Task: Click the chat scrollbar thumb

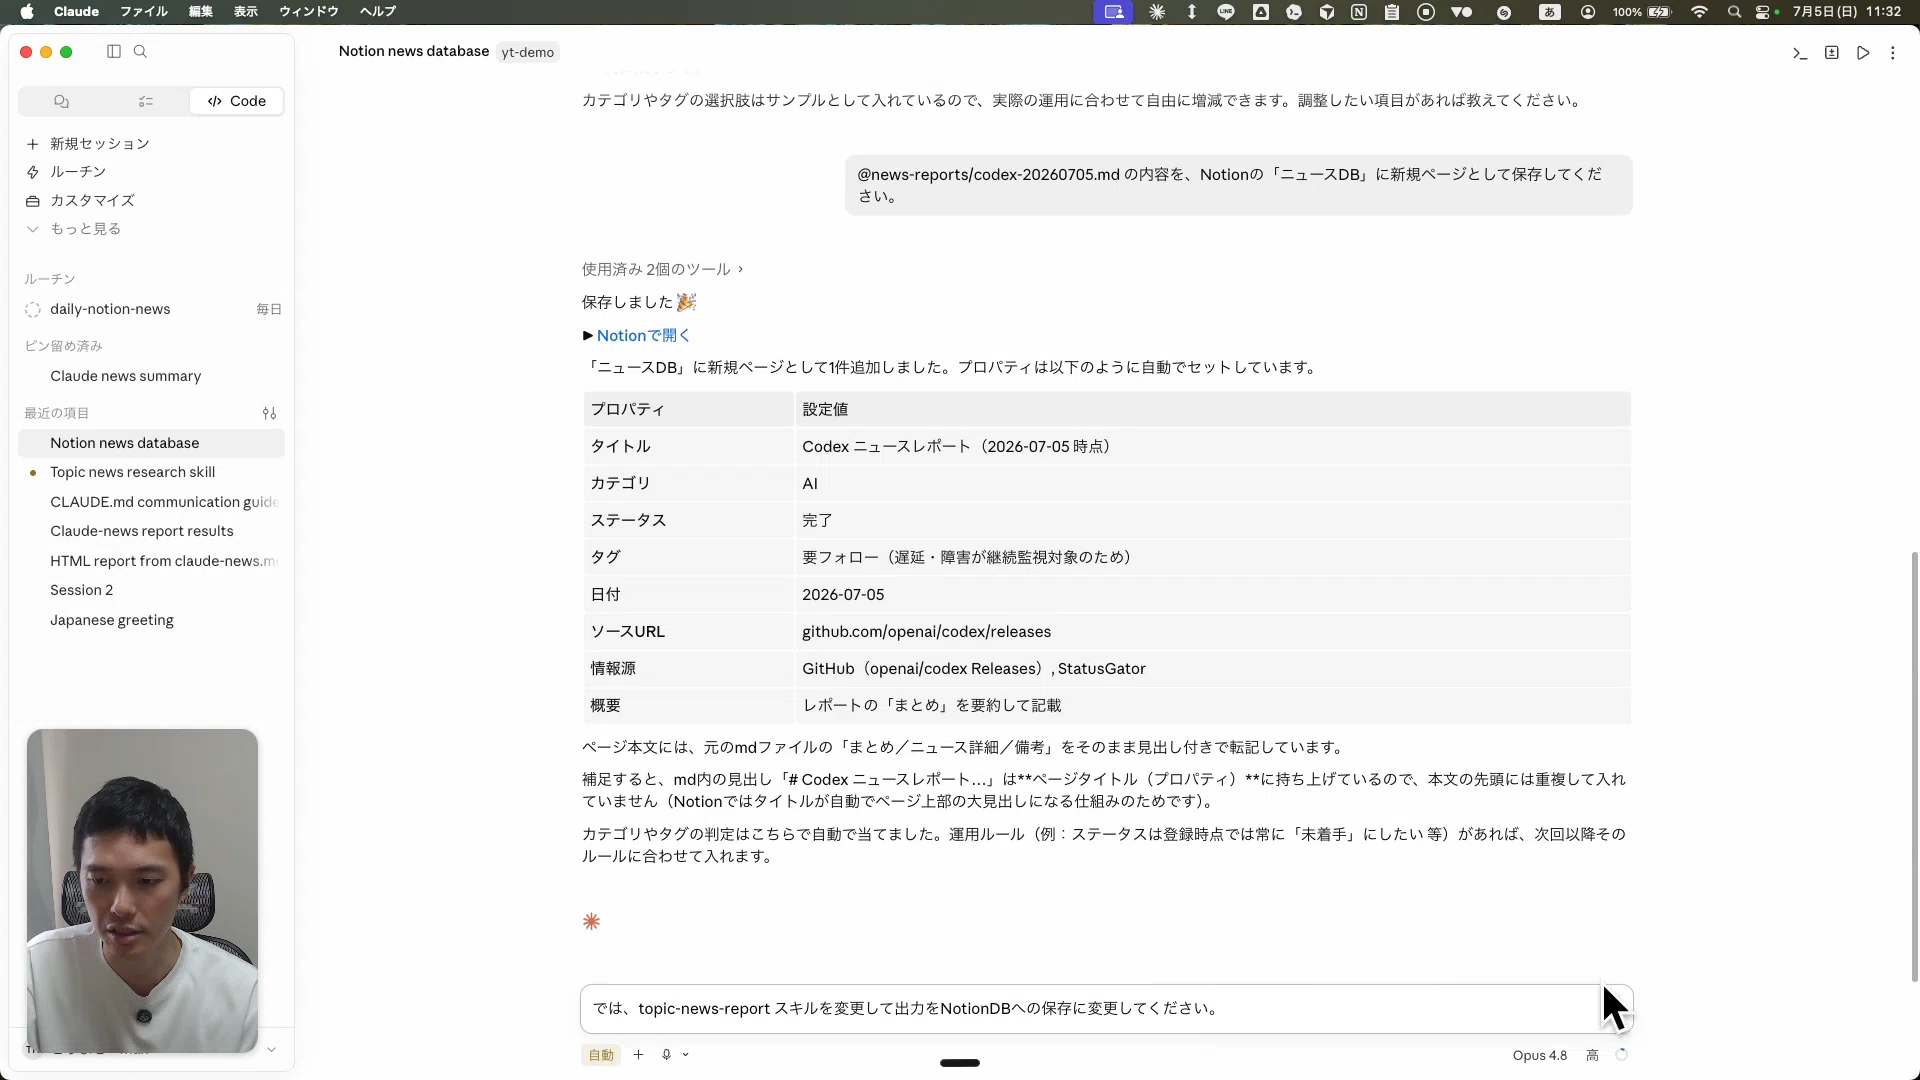Action: tap(1915, 765)
